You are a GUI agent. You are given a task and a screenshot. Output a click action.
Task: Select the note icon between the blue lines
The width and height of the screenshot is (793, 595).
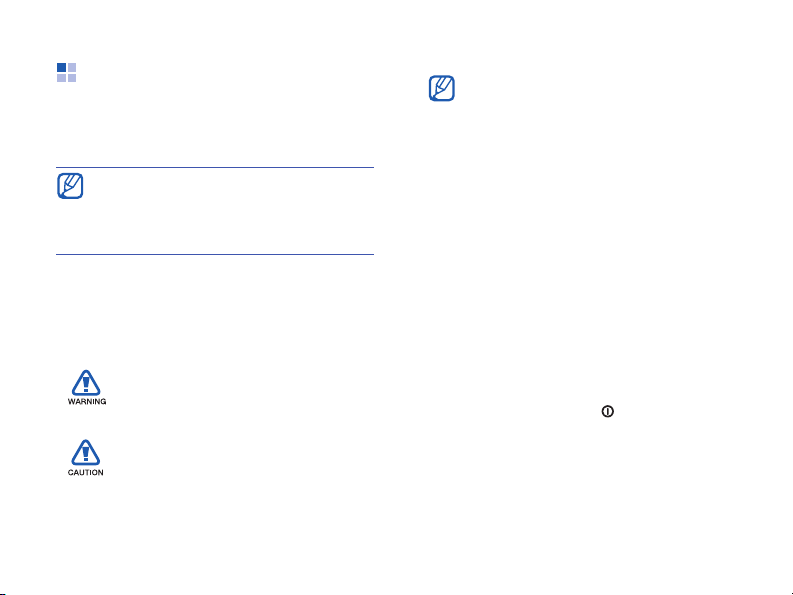(70, 186)
